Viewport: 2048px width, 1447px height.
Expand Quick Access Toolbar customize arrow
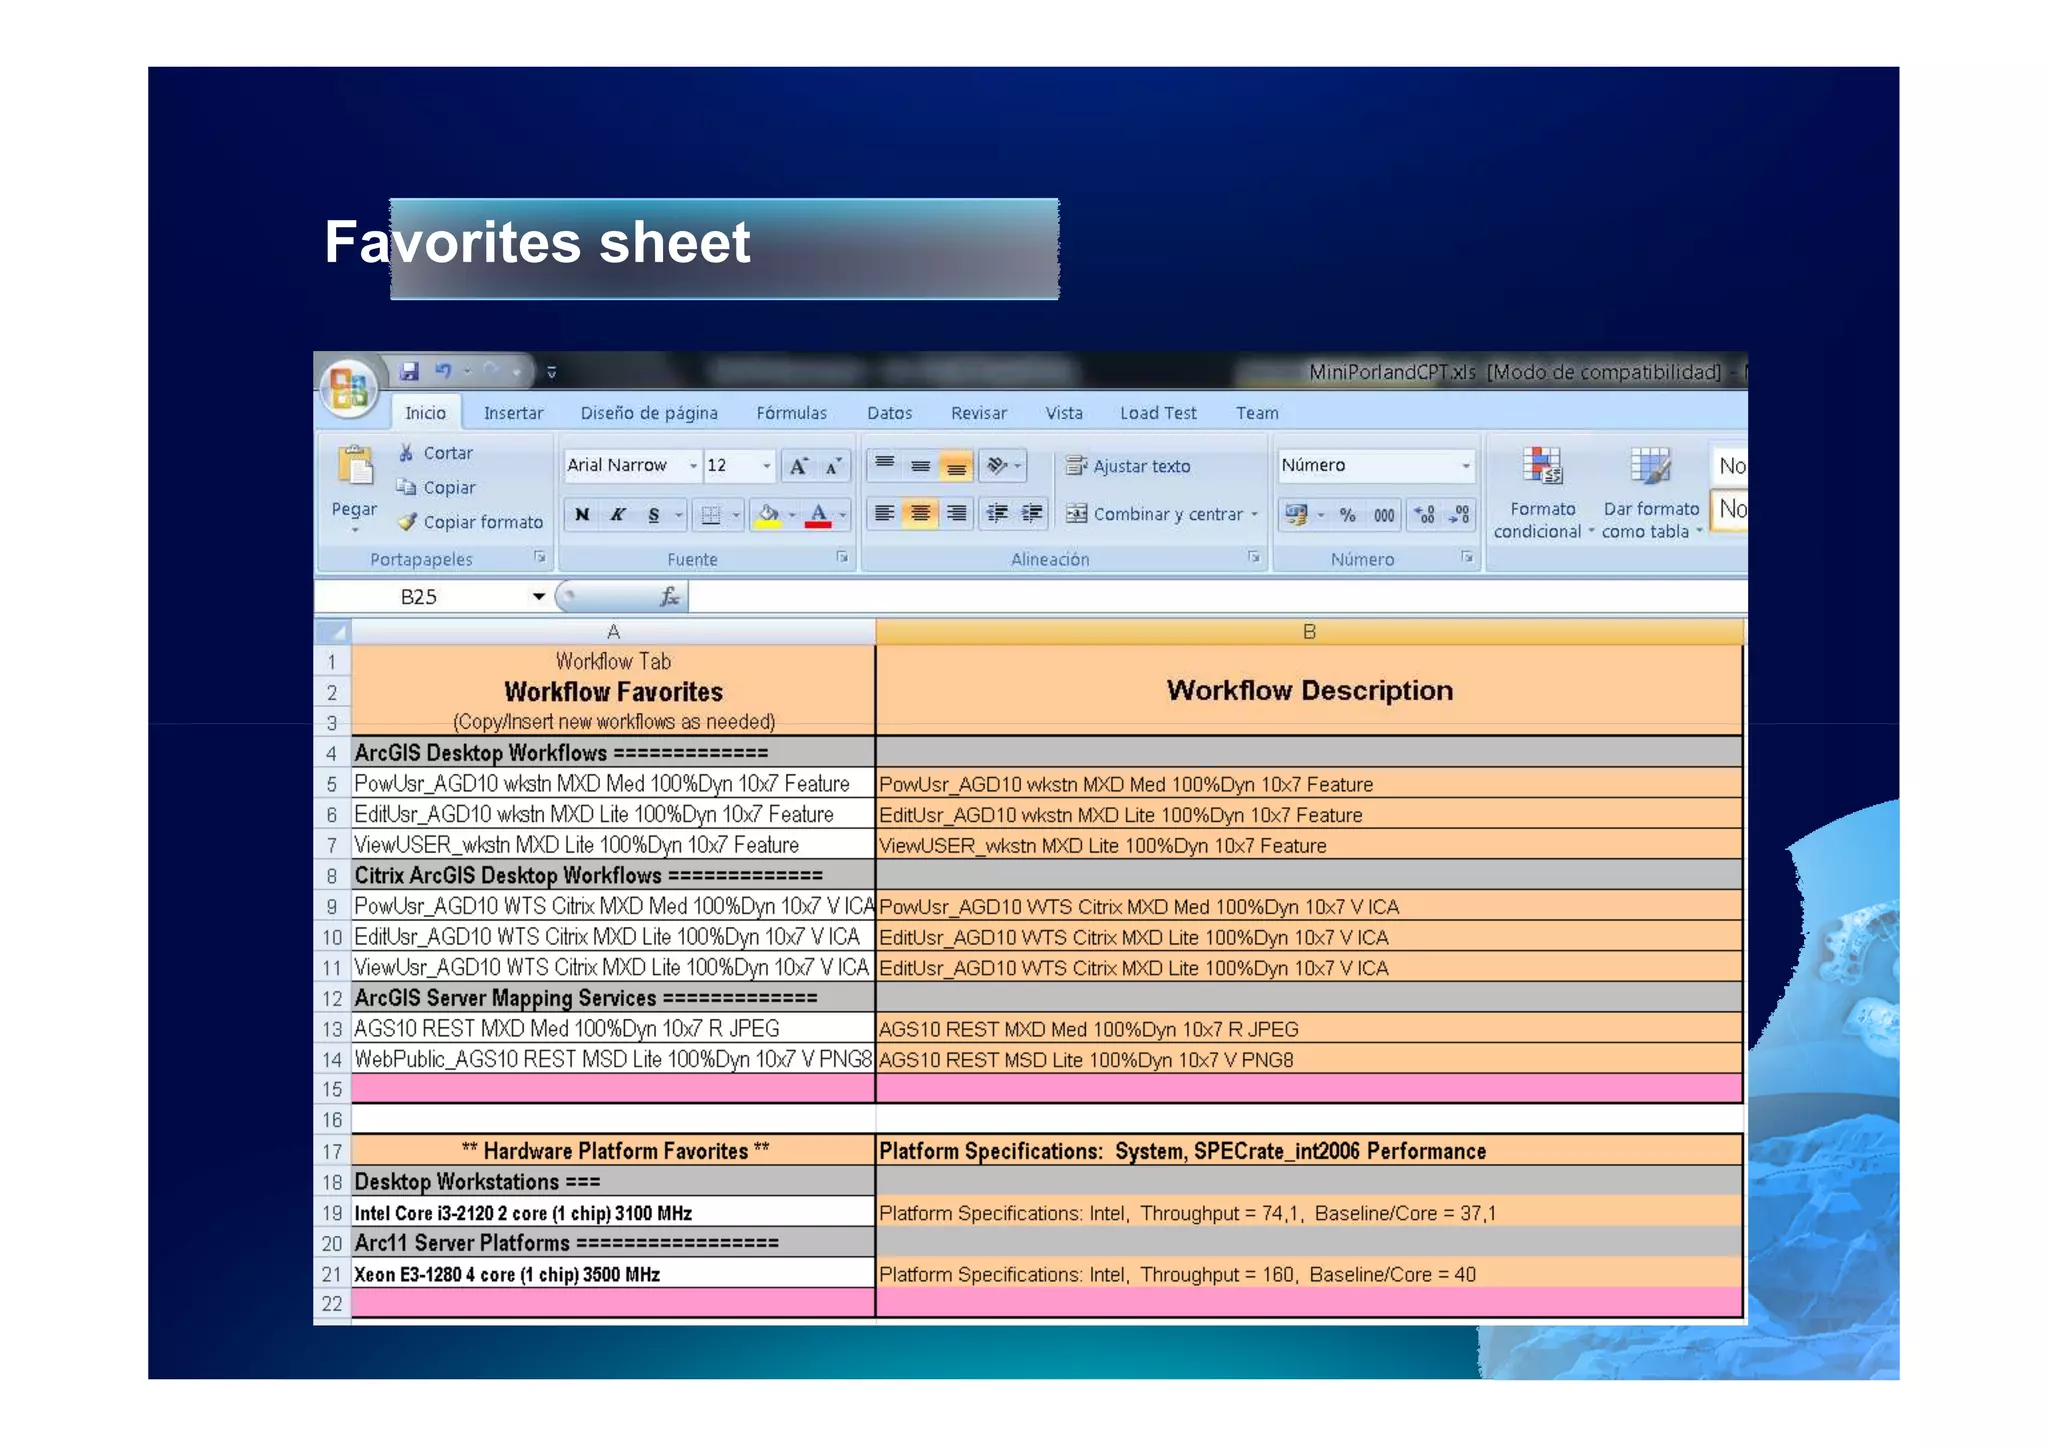551,372
